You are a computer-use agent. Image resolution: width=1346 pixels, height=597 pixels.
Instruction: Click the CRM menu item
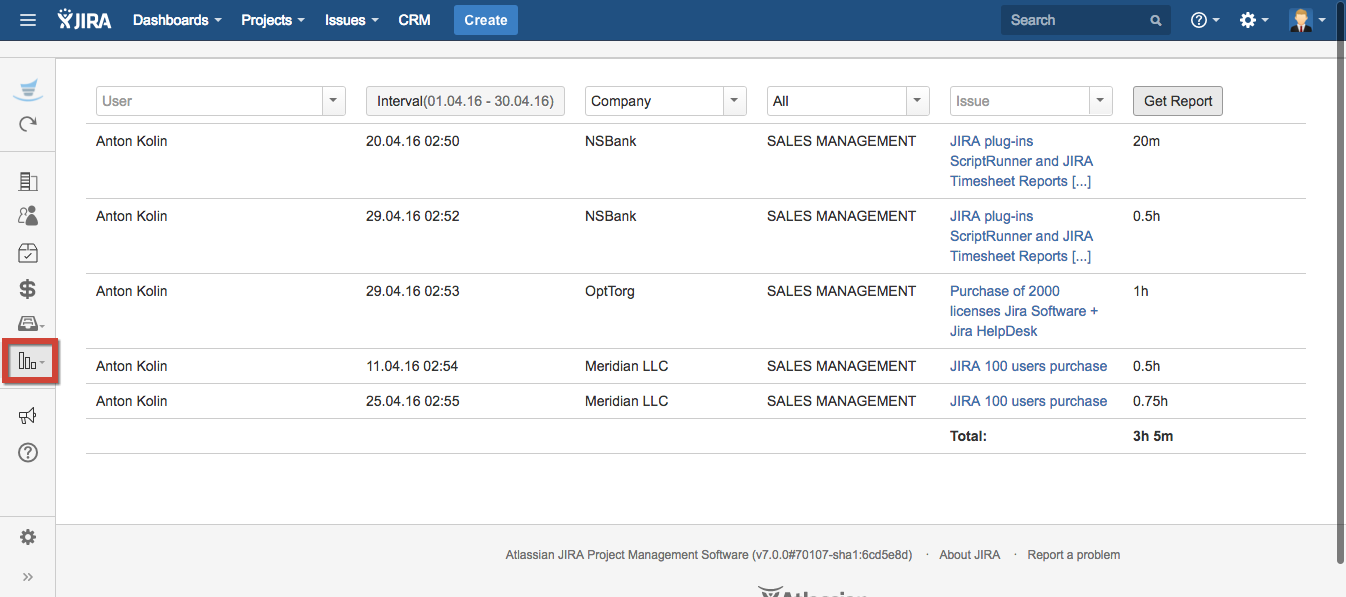point(414,20)
